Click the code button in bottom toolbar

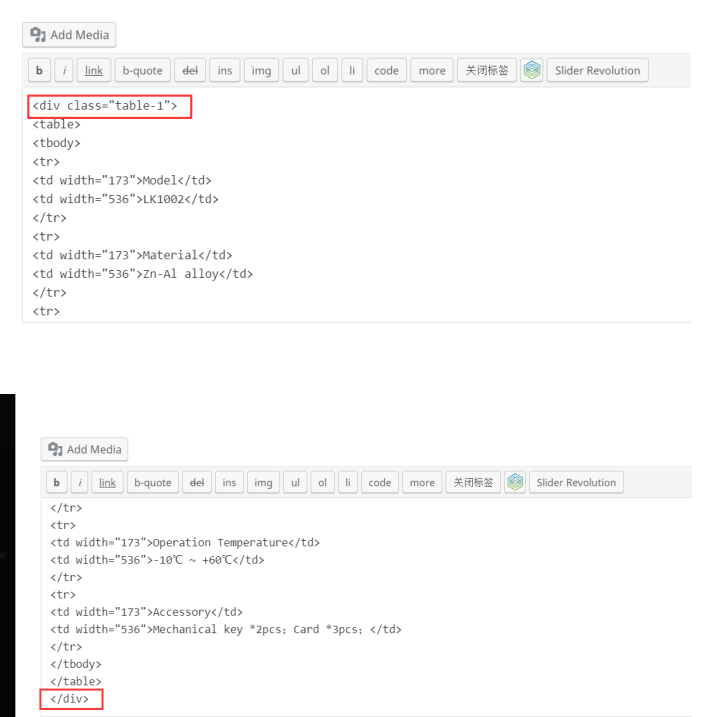379,483
